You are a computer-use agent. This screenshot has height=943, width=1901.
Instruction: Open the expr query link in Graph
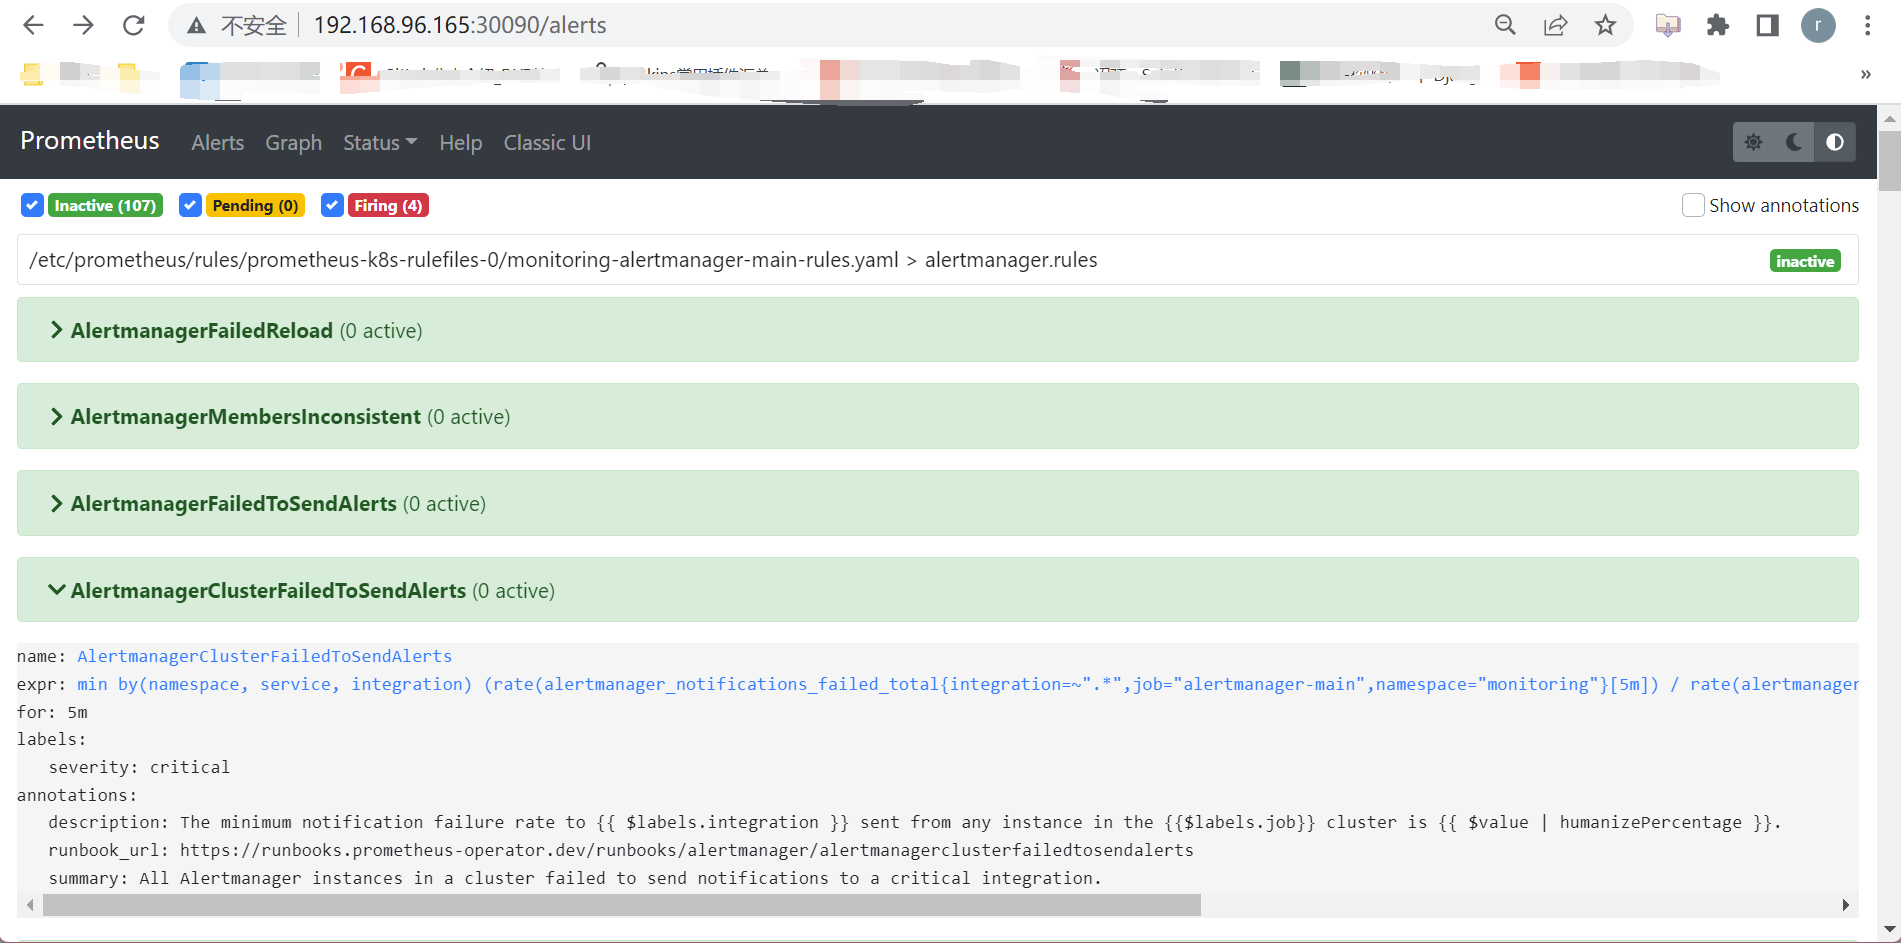click(968, 684)
